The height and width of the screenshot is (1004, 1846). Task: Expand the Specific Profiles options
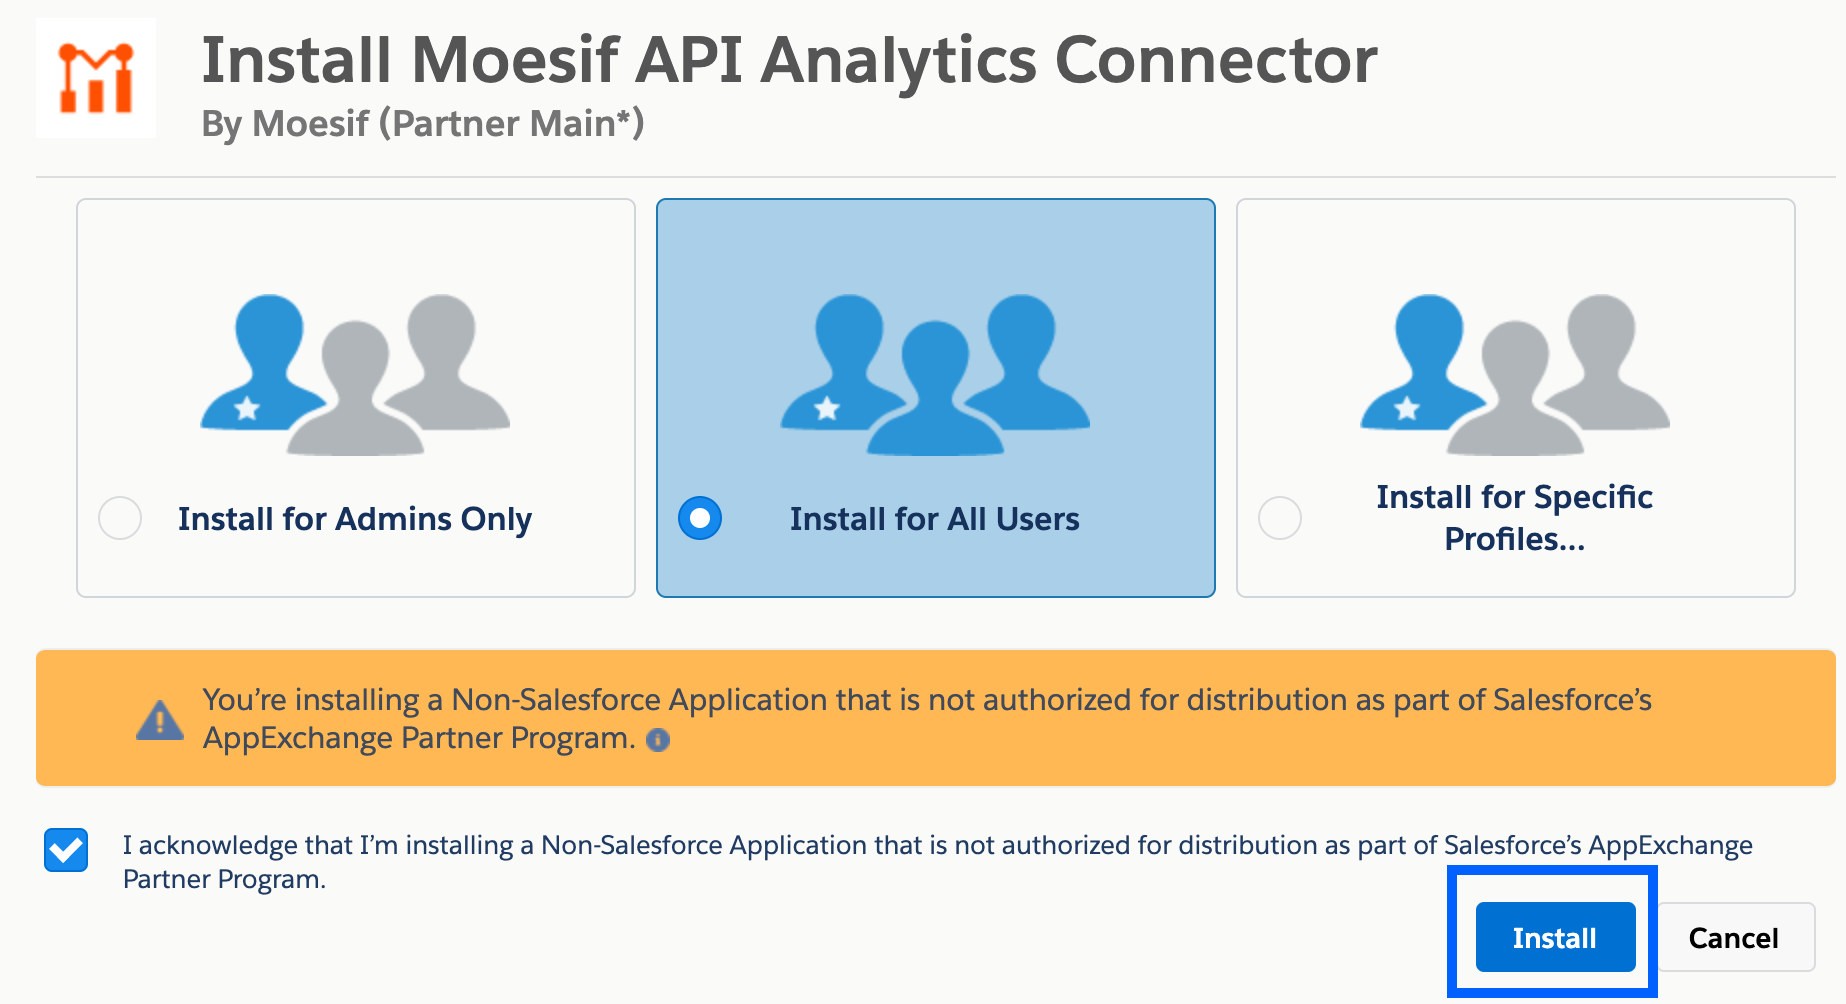pos(1513,518)
